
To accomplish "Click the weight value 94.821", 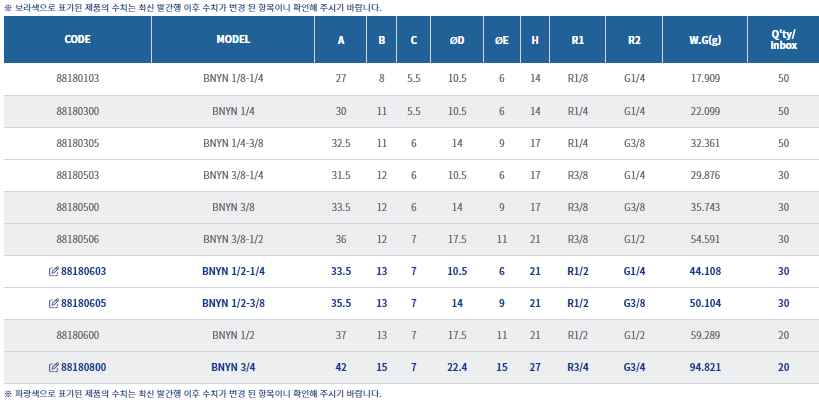I will click(706, 368).
